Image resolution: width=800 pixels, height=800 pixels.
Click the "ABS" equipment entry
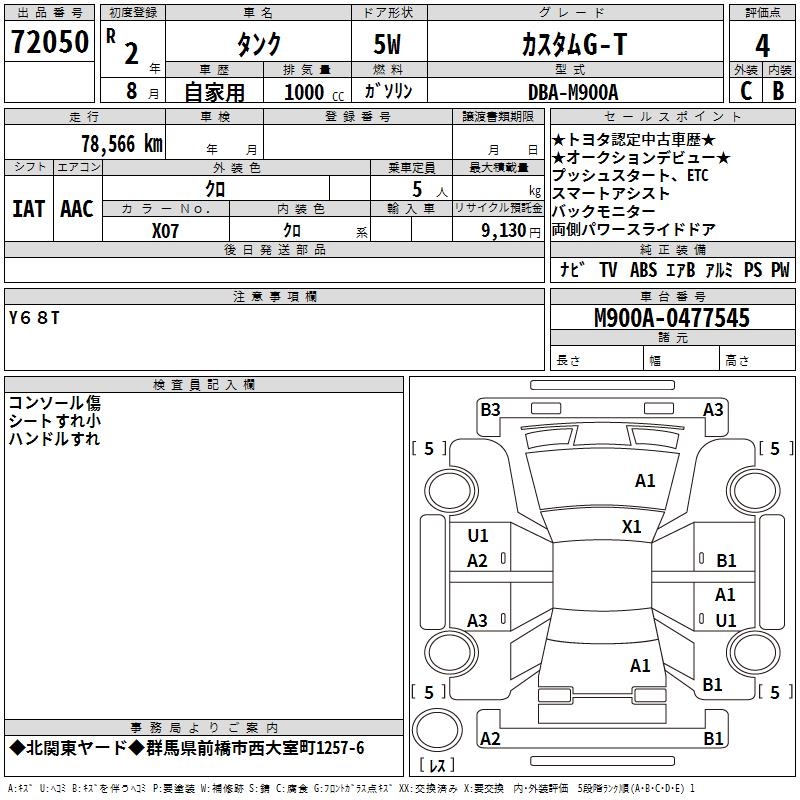coord(643,269)
